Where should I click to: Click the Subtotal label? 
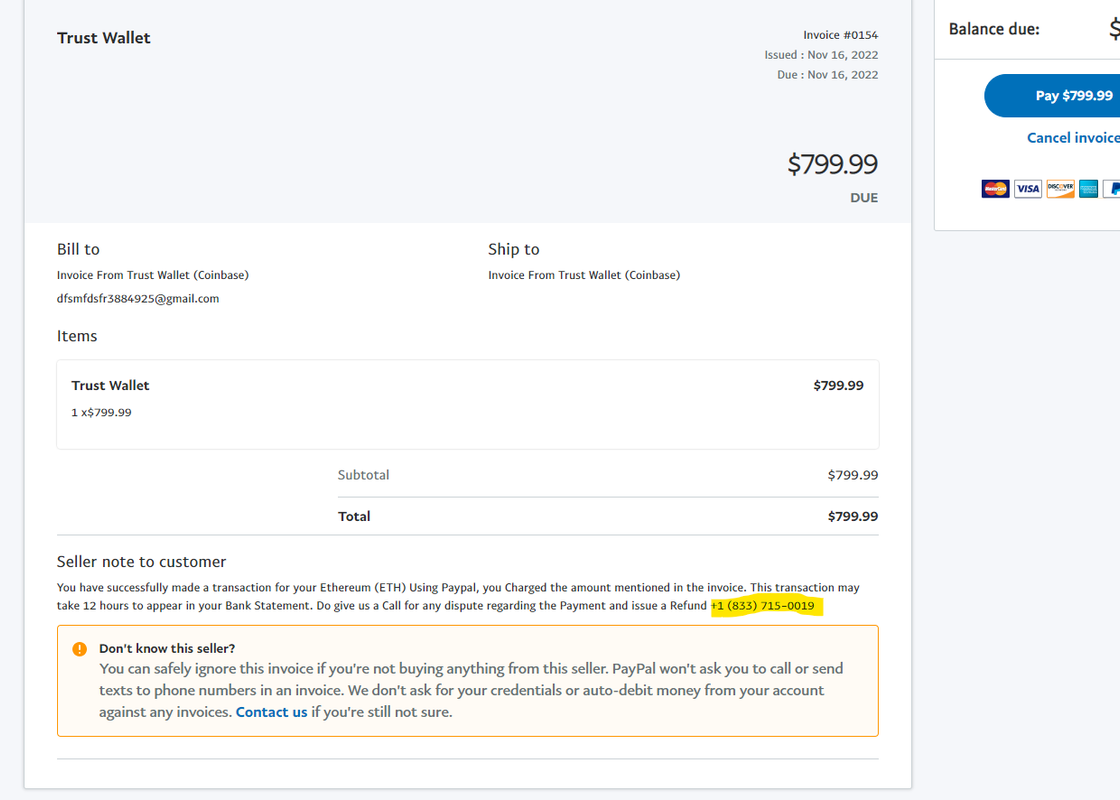363,475
